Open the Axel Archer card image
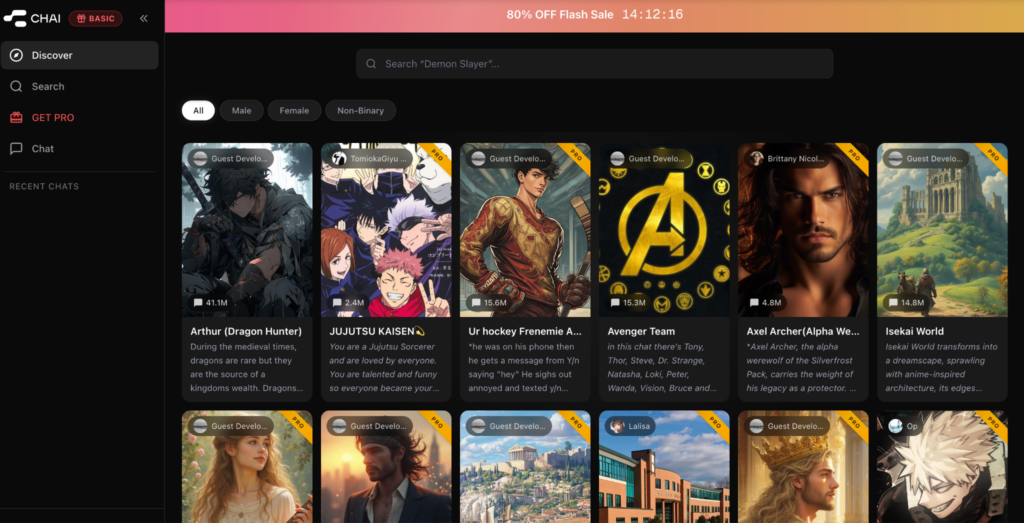 (x=803, y=230)
